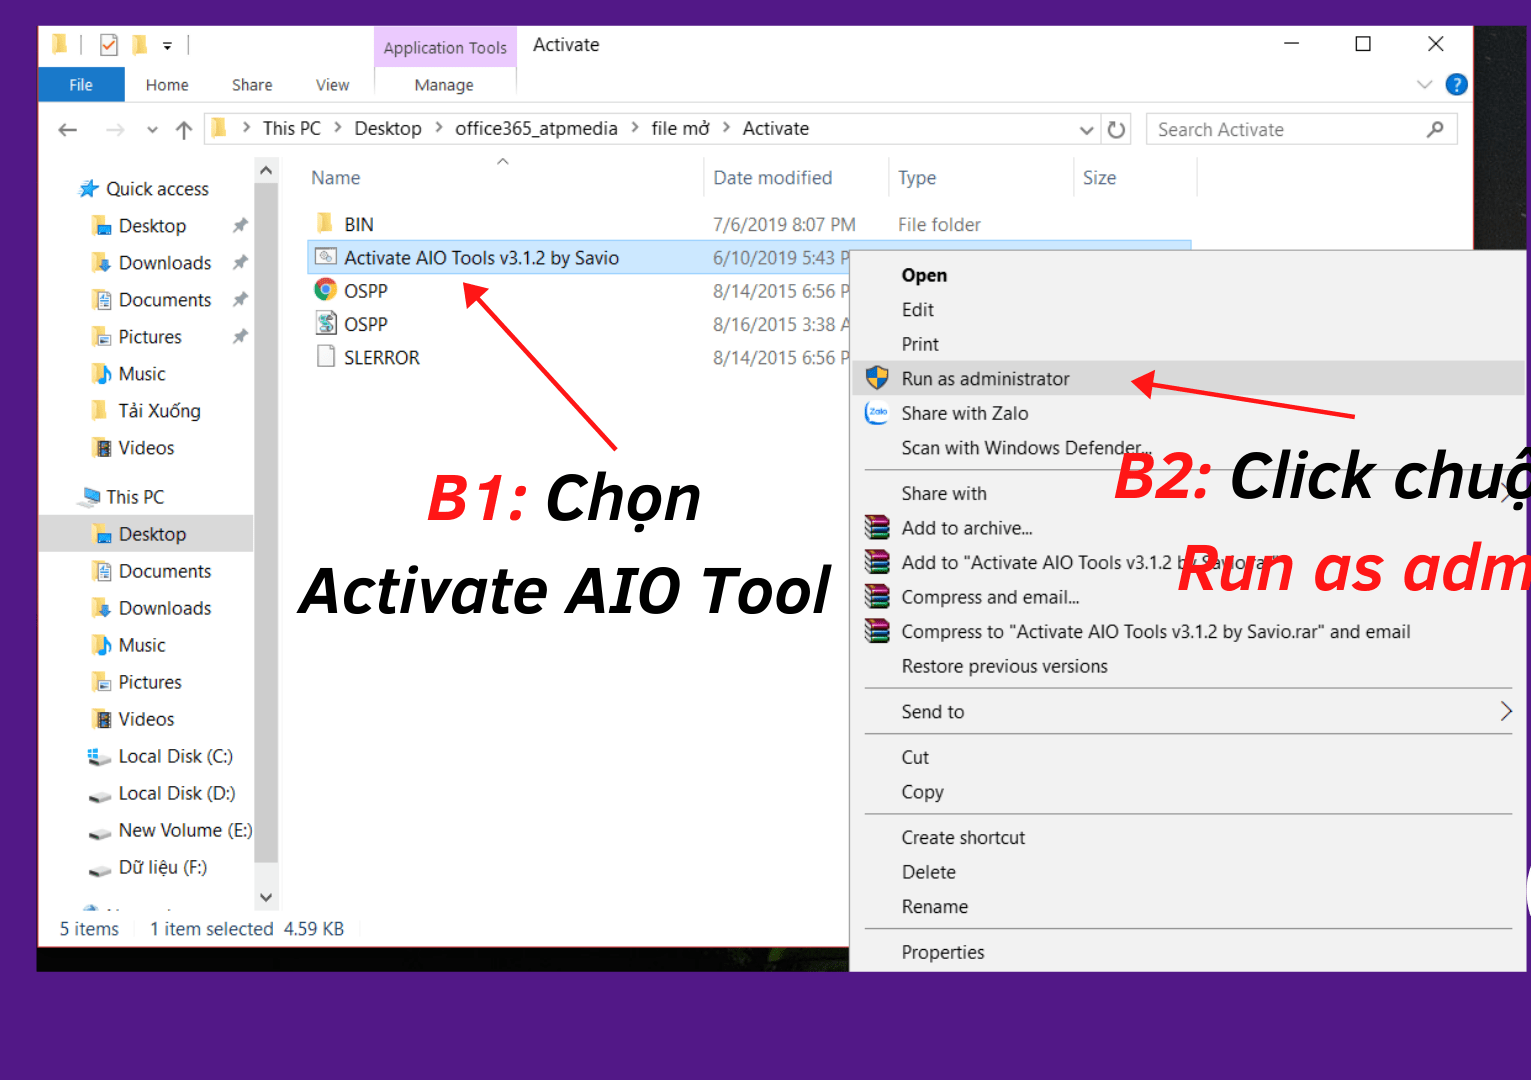1531x1080 pixels.
Task: Sort by Date modified column header
Action: (772, 178)
